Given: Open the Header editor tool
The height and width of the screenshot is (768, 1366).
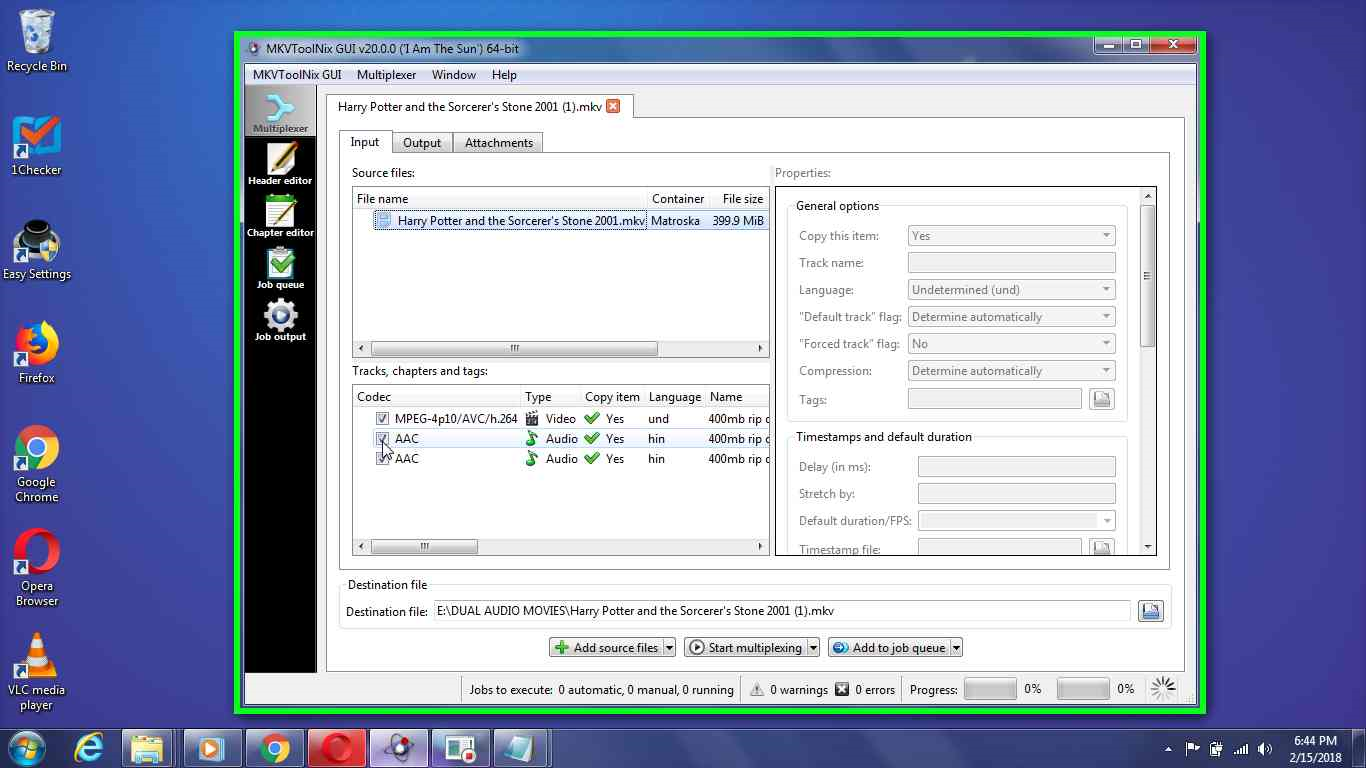Looking at the screenshot, I should coord(280,164).
